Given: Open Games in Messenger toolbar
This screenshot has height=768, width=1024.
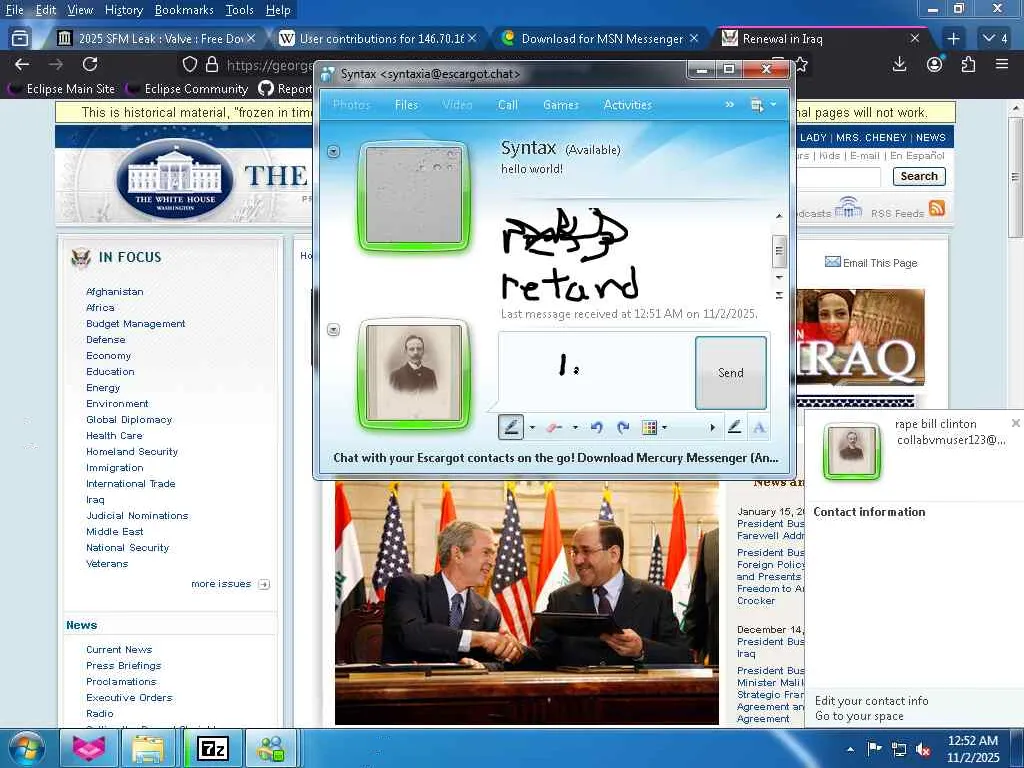Looking at the screenshot, I should pyautogui.click(x=561, y=104).
